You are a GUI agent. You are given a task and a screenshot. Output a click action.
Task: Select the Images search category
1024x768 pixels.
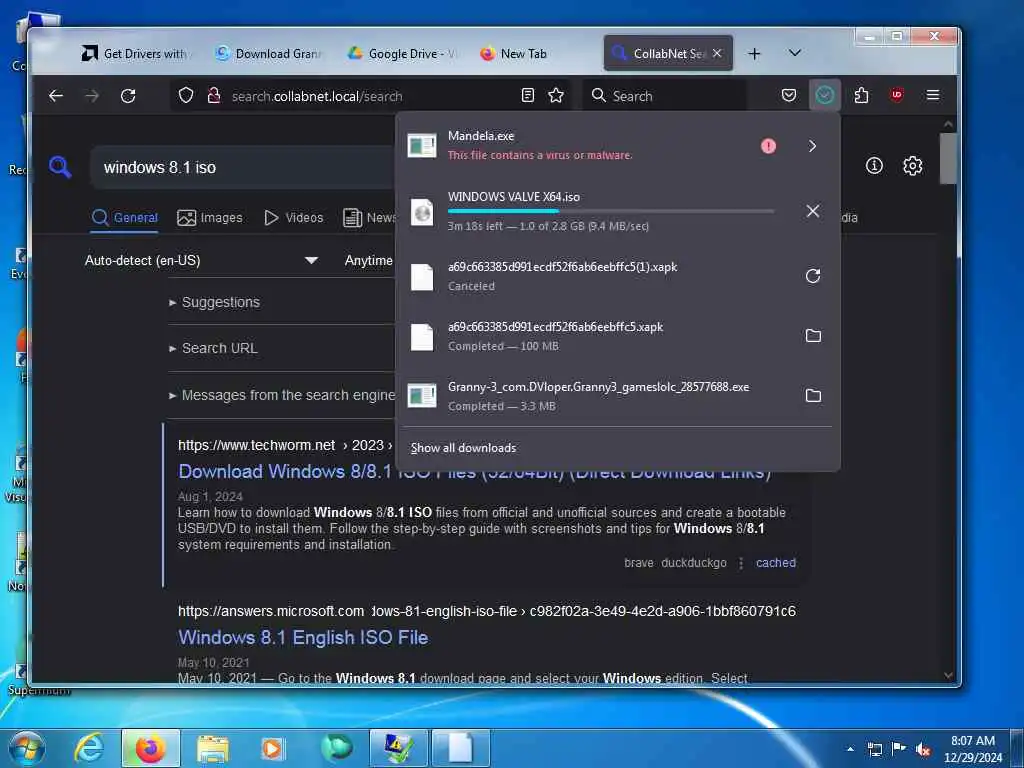click(x=210, y=218)
